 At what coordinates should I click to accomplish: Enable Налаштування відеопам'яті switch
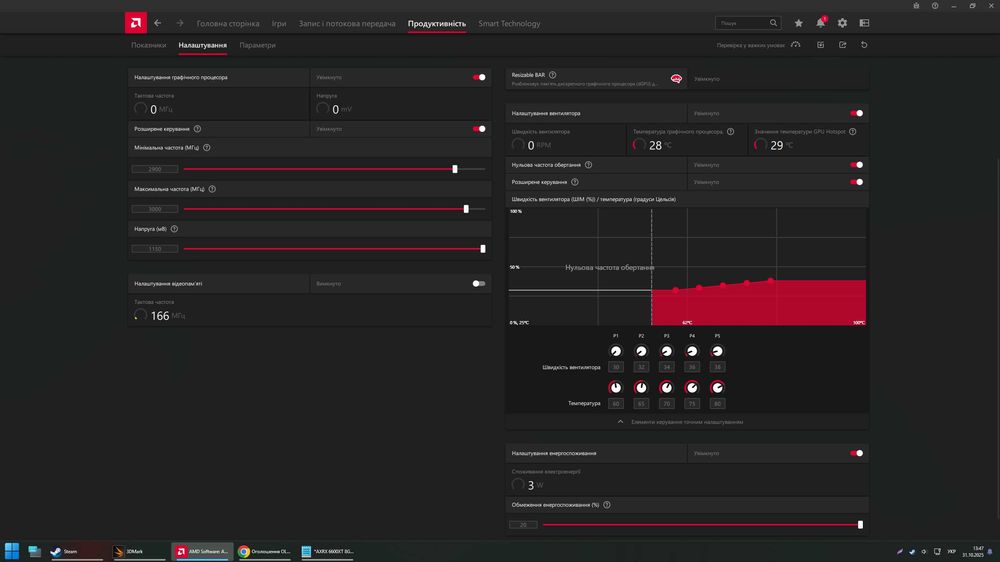479,283
